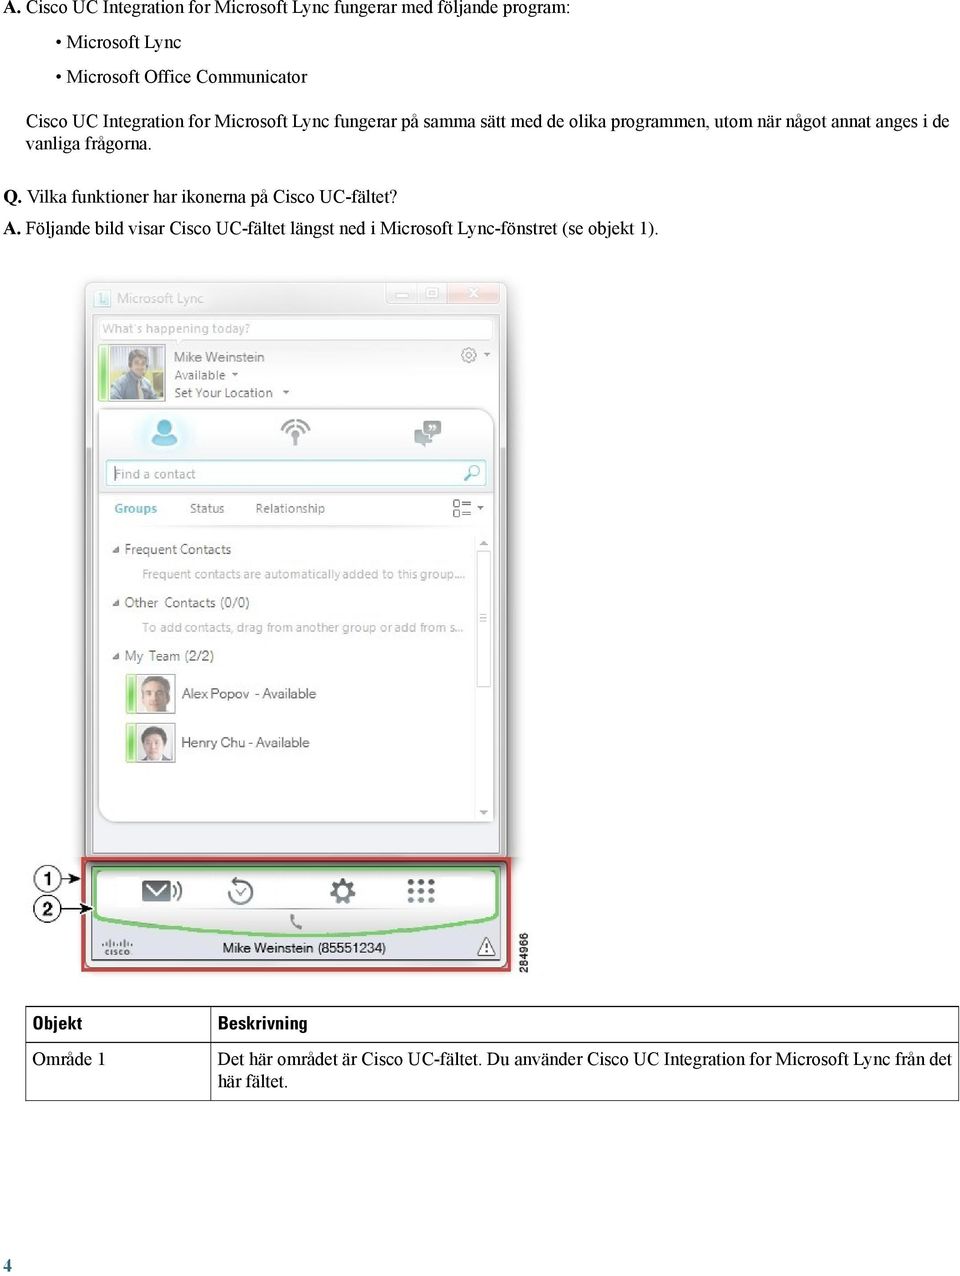
Task: Click the warning triangle status icon
Action: (x=486, y=946)
